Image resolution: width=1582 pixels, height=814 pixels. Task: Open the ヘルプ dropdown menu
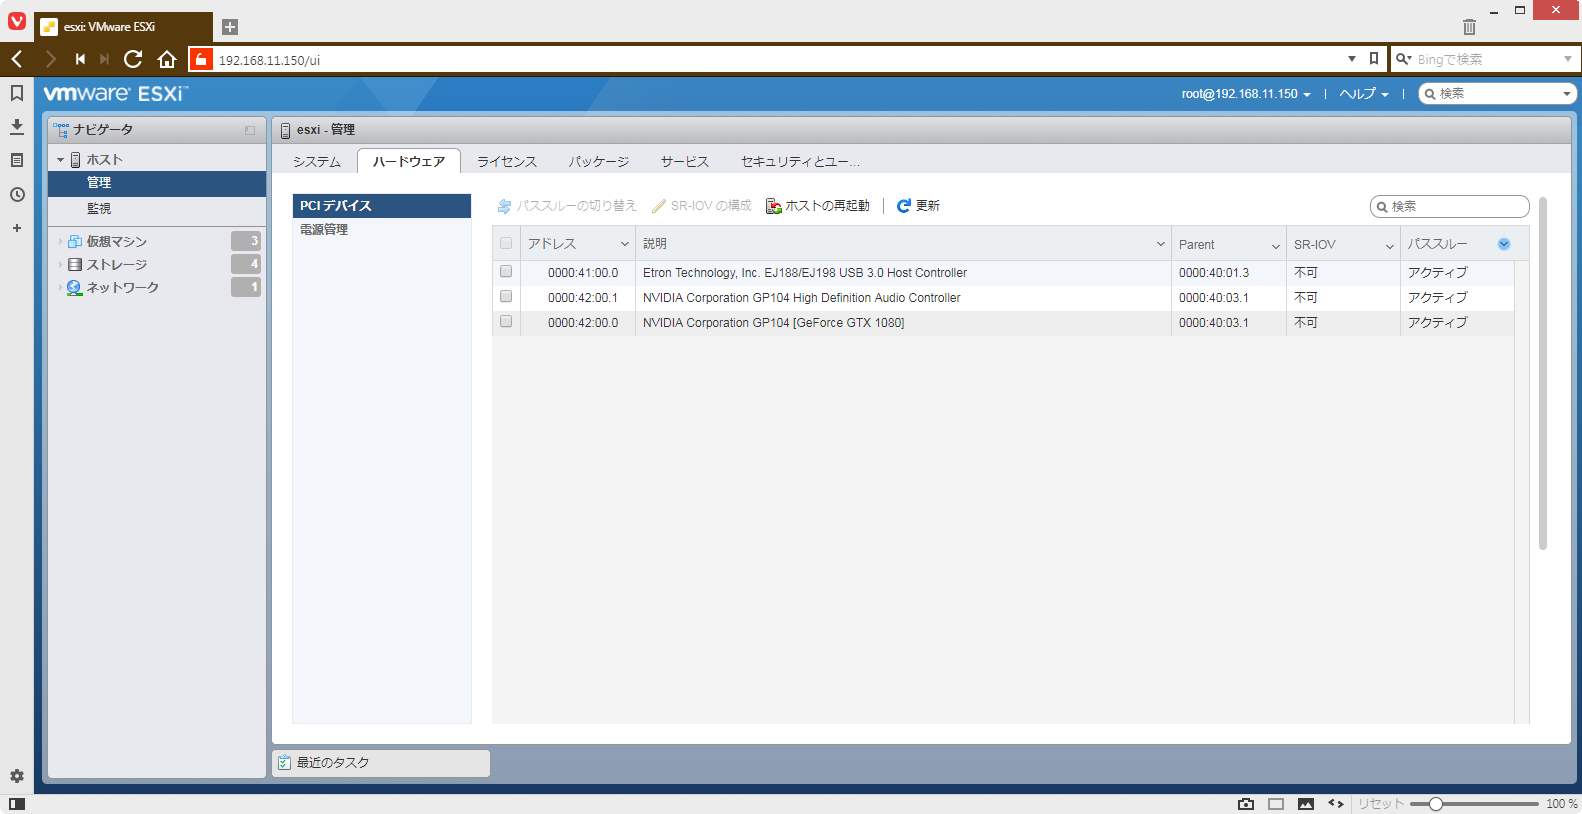[1364, 94]
